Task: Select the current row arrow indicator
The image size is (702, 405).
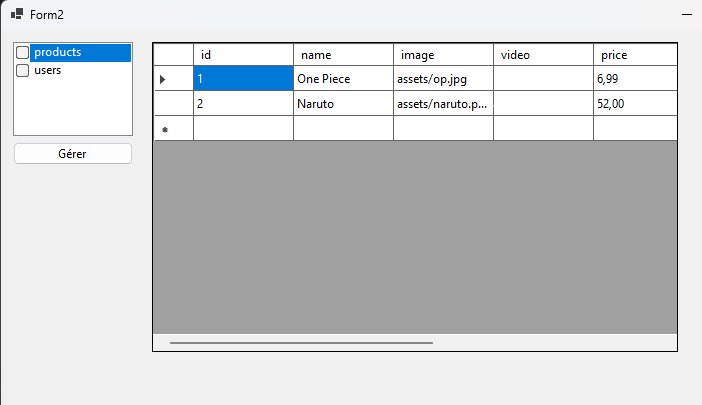Action: pos(164,79)
